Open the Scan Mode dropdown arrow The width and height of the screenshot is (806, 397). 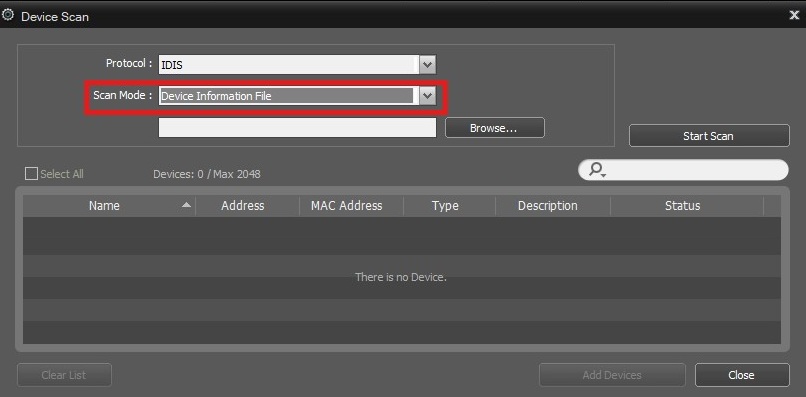click(428, 96)
